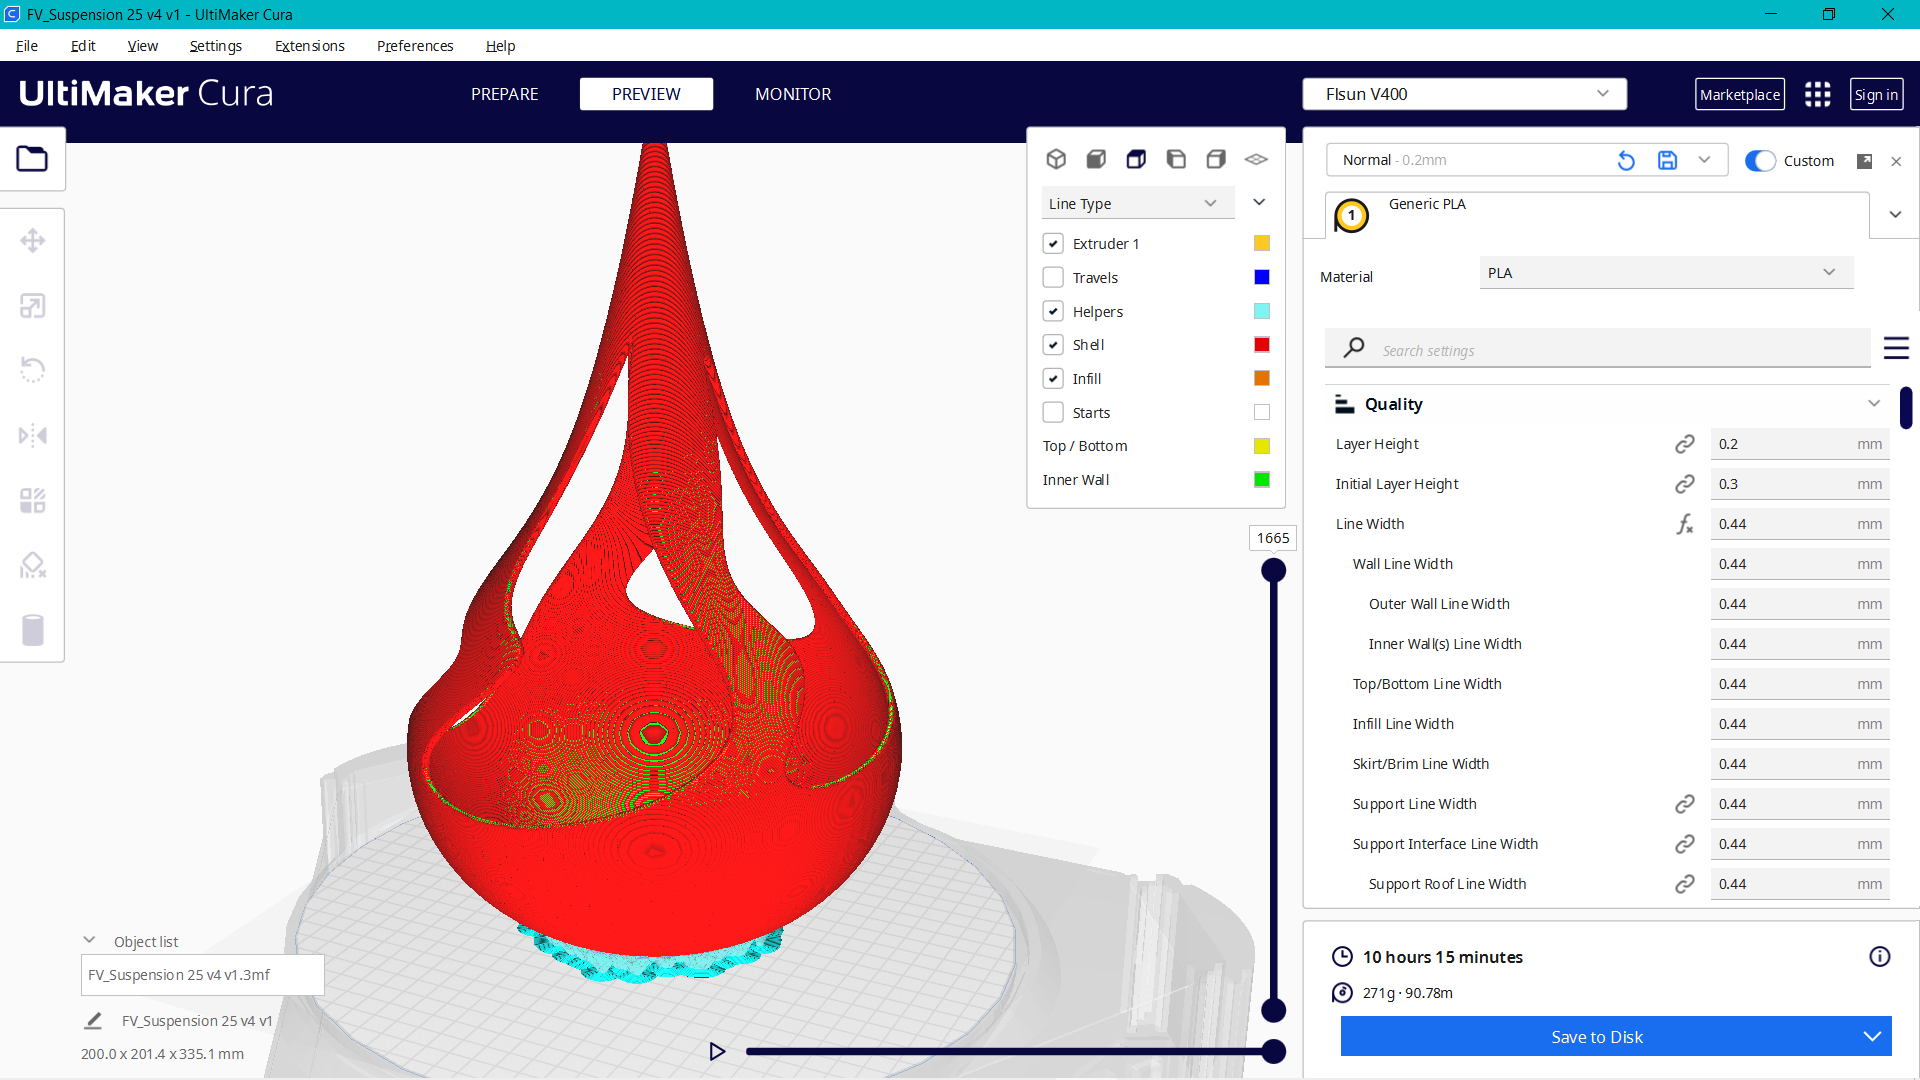This screenshot has height=1080, width=1920.
Task: Select the Move tool
Action: (33, 240)
